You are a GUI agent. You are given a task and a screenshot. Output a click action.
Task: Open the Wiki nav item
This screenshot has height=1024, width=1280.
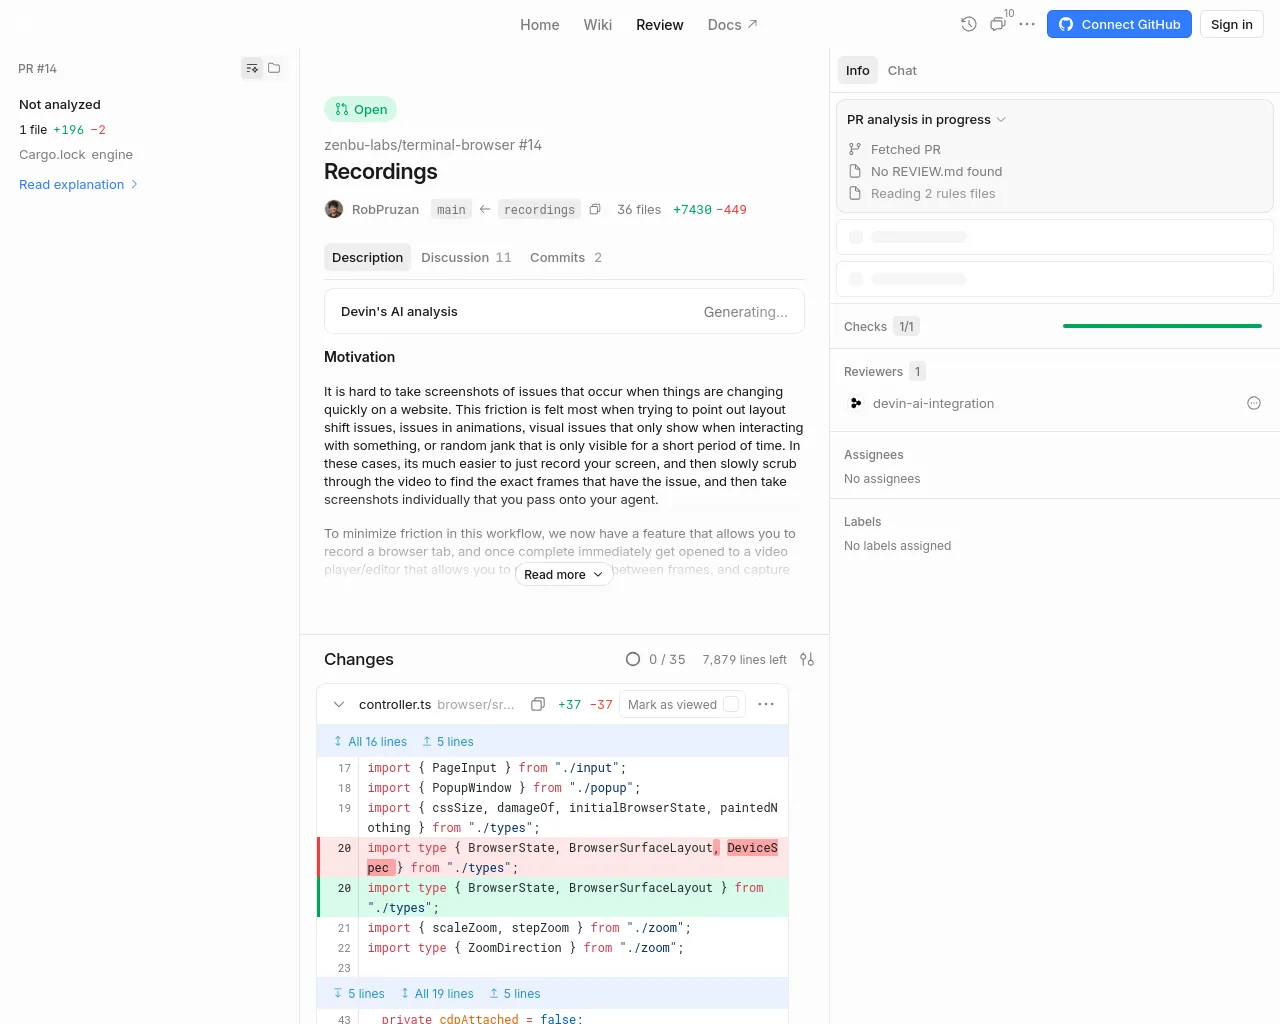(598, 24)
